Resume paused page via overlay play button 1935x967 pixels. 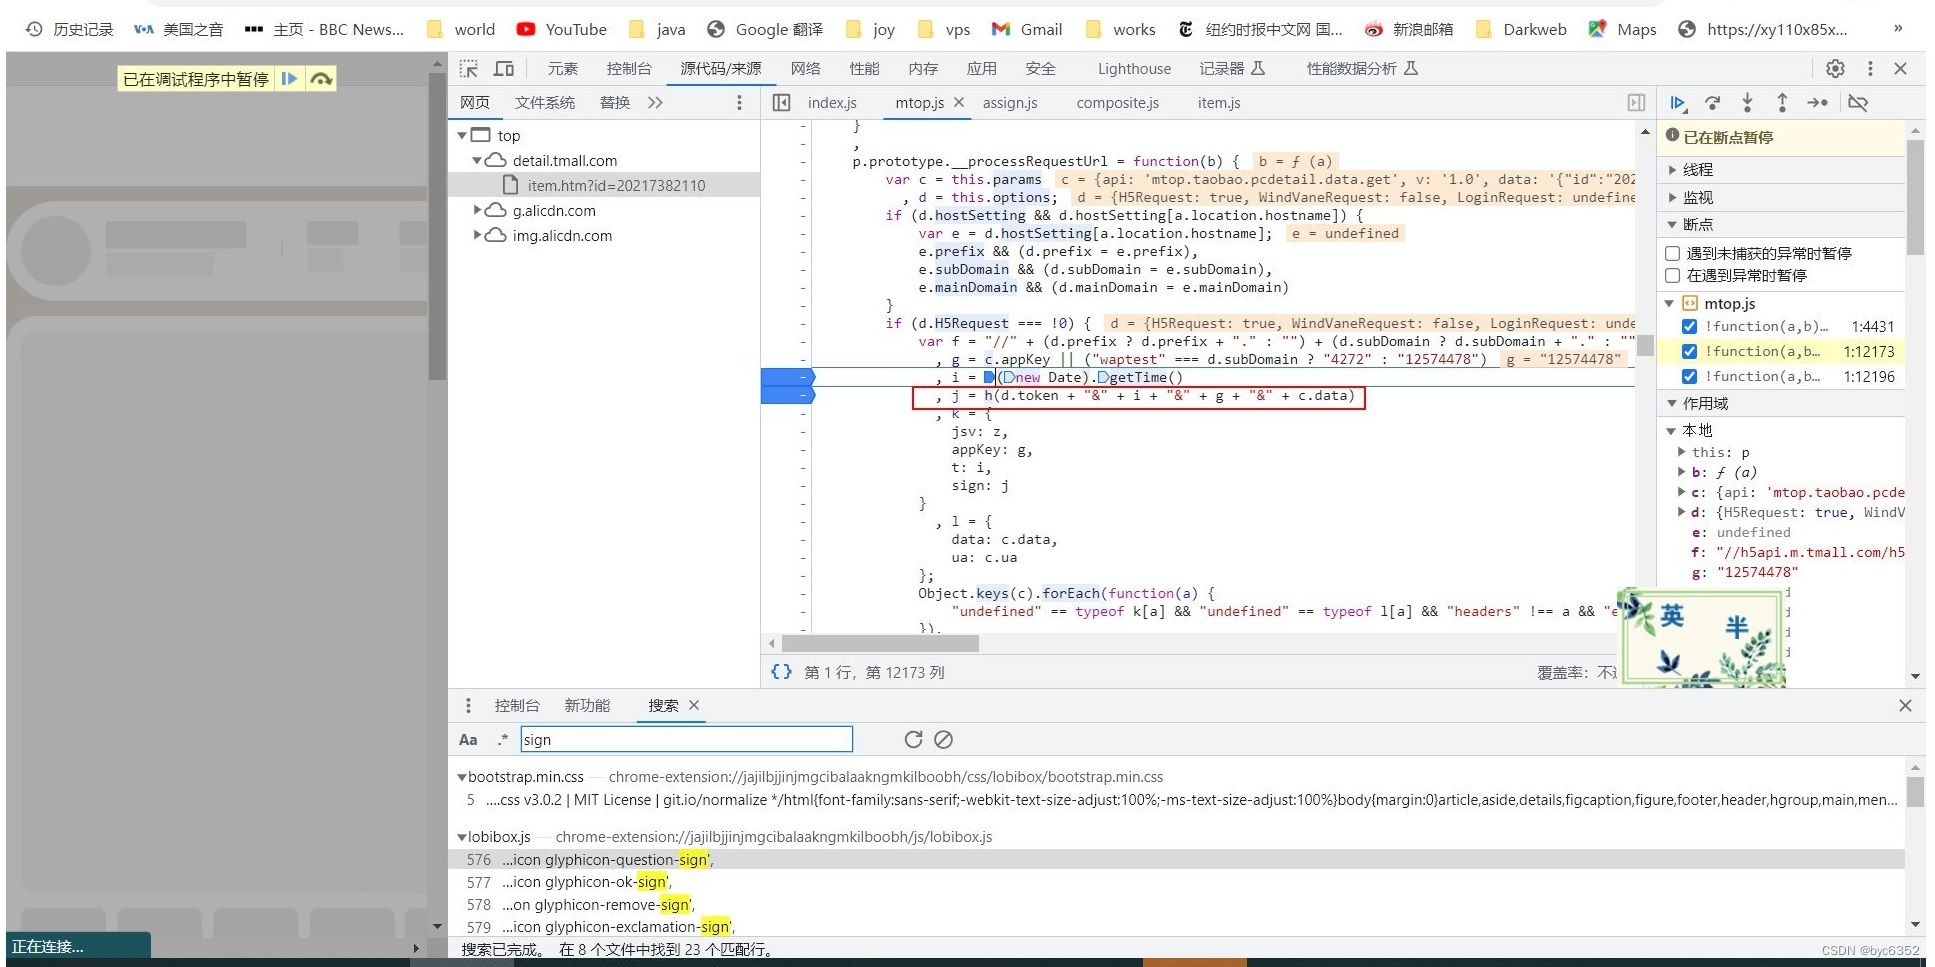[289, 78]
